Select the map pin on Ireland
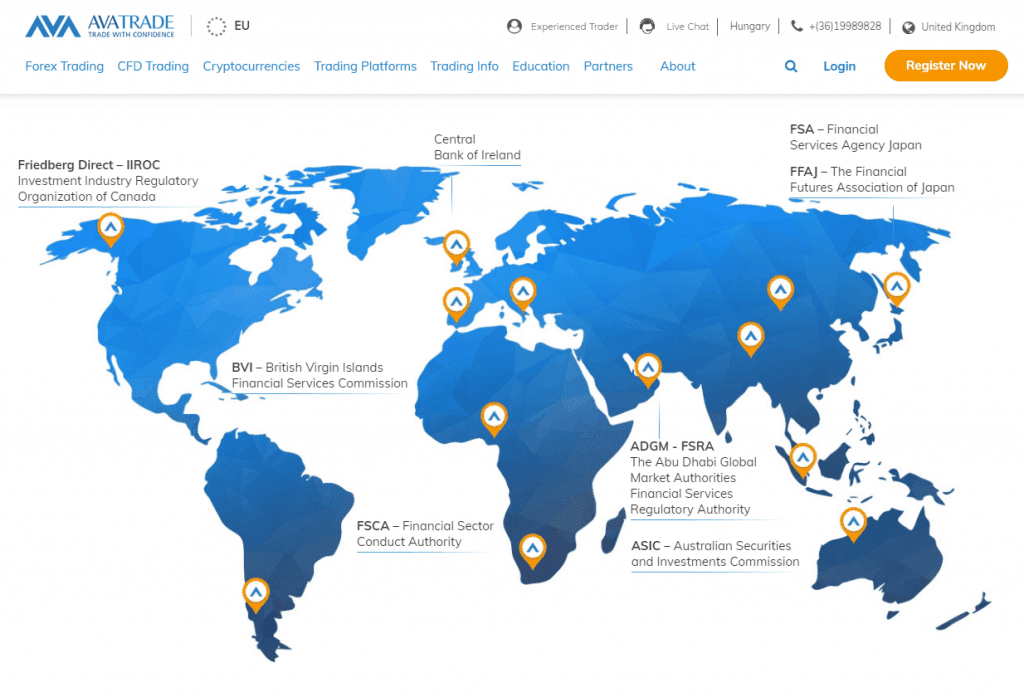 pos(457,245)
